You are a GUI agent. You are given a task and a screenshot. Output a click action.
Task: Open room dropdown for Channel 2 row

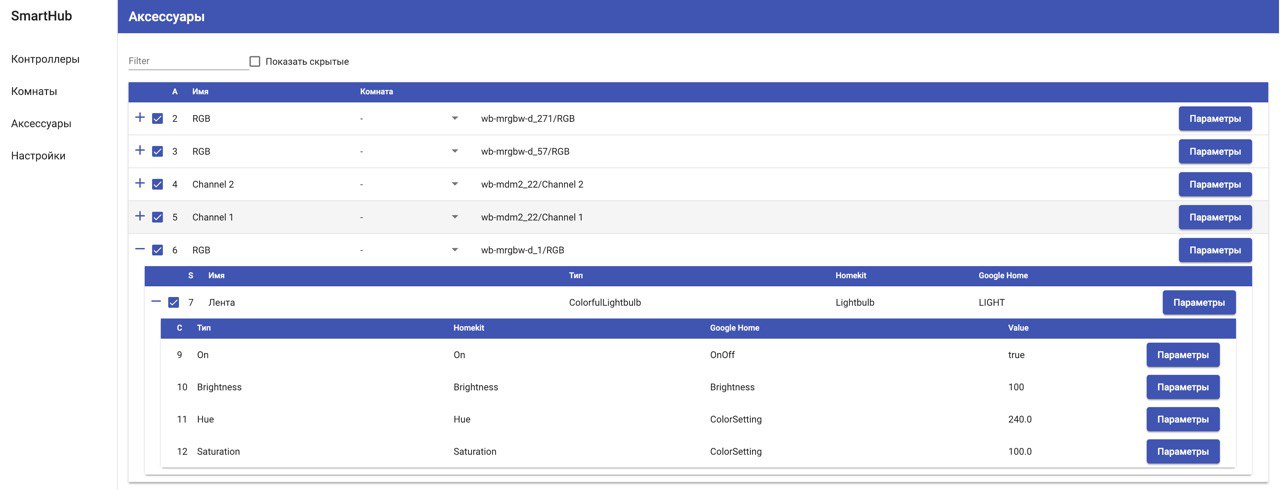[455, 184]
